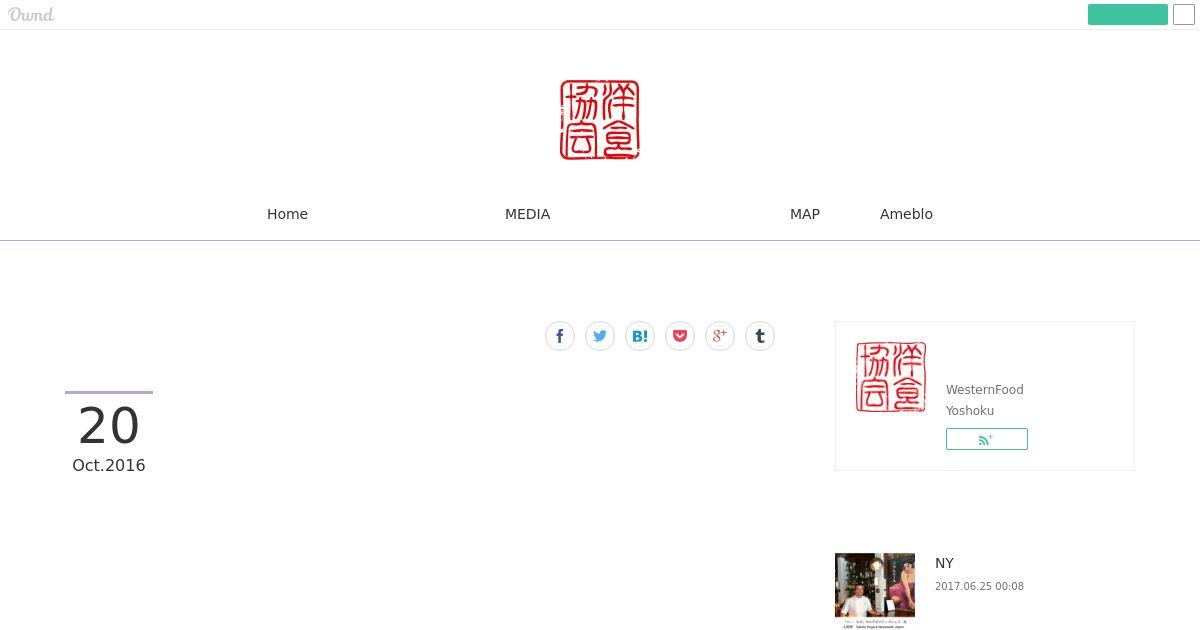1200x630 pixels.
Task: Open the MAP navigation item
Action: (805, 214)
